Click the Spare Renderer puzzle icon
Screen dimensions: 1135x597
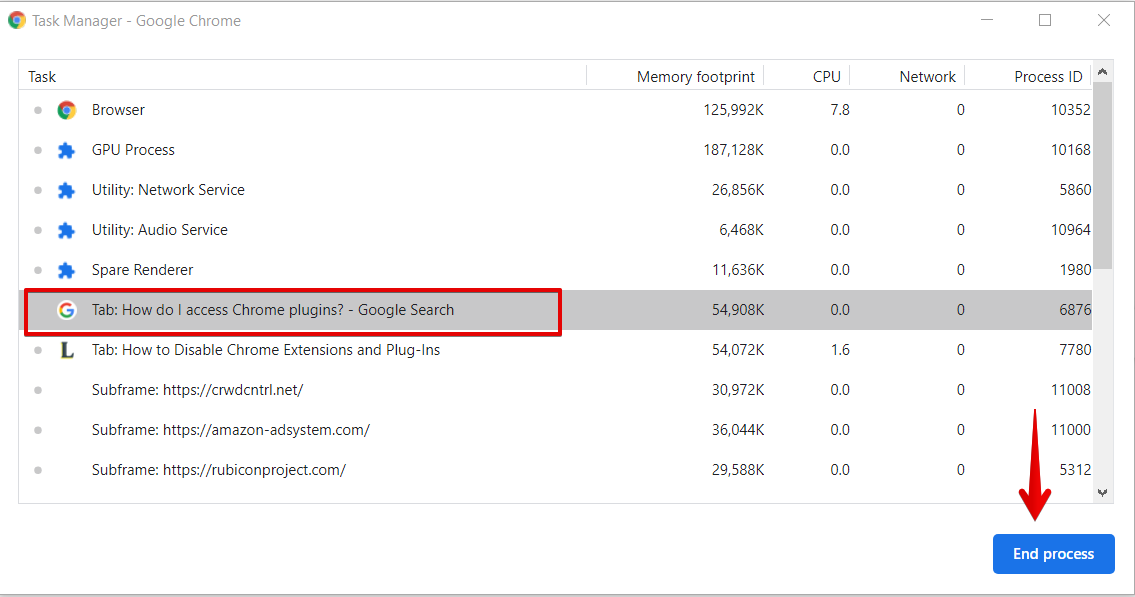[67, 270]
